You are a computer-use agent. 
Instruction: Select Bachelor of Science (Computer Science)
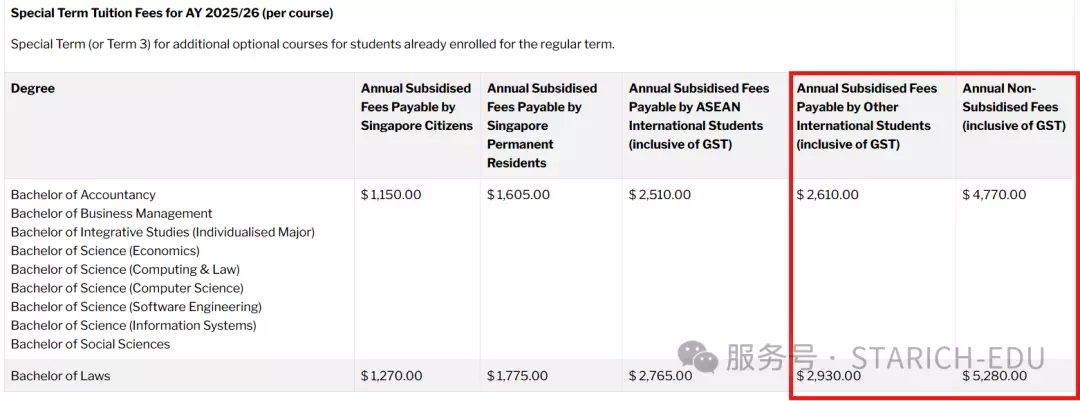point(127,288)
